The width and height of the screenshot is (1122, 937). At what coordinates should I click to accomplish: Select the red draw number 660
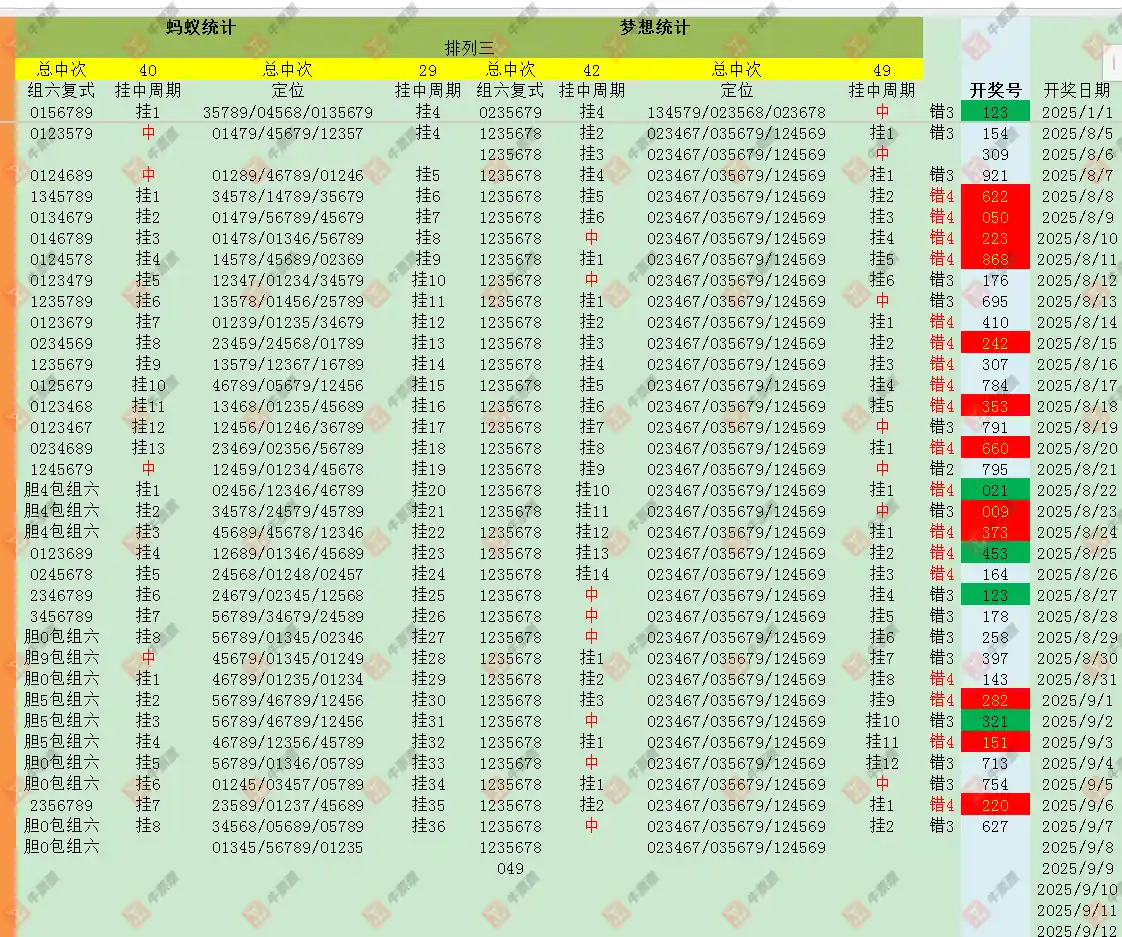point(995,448)
